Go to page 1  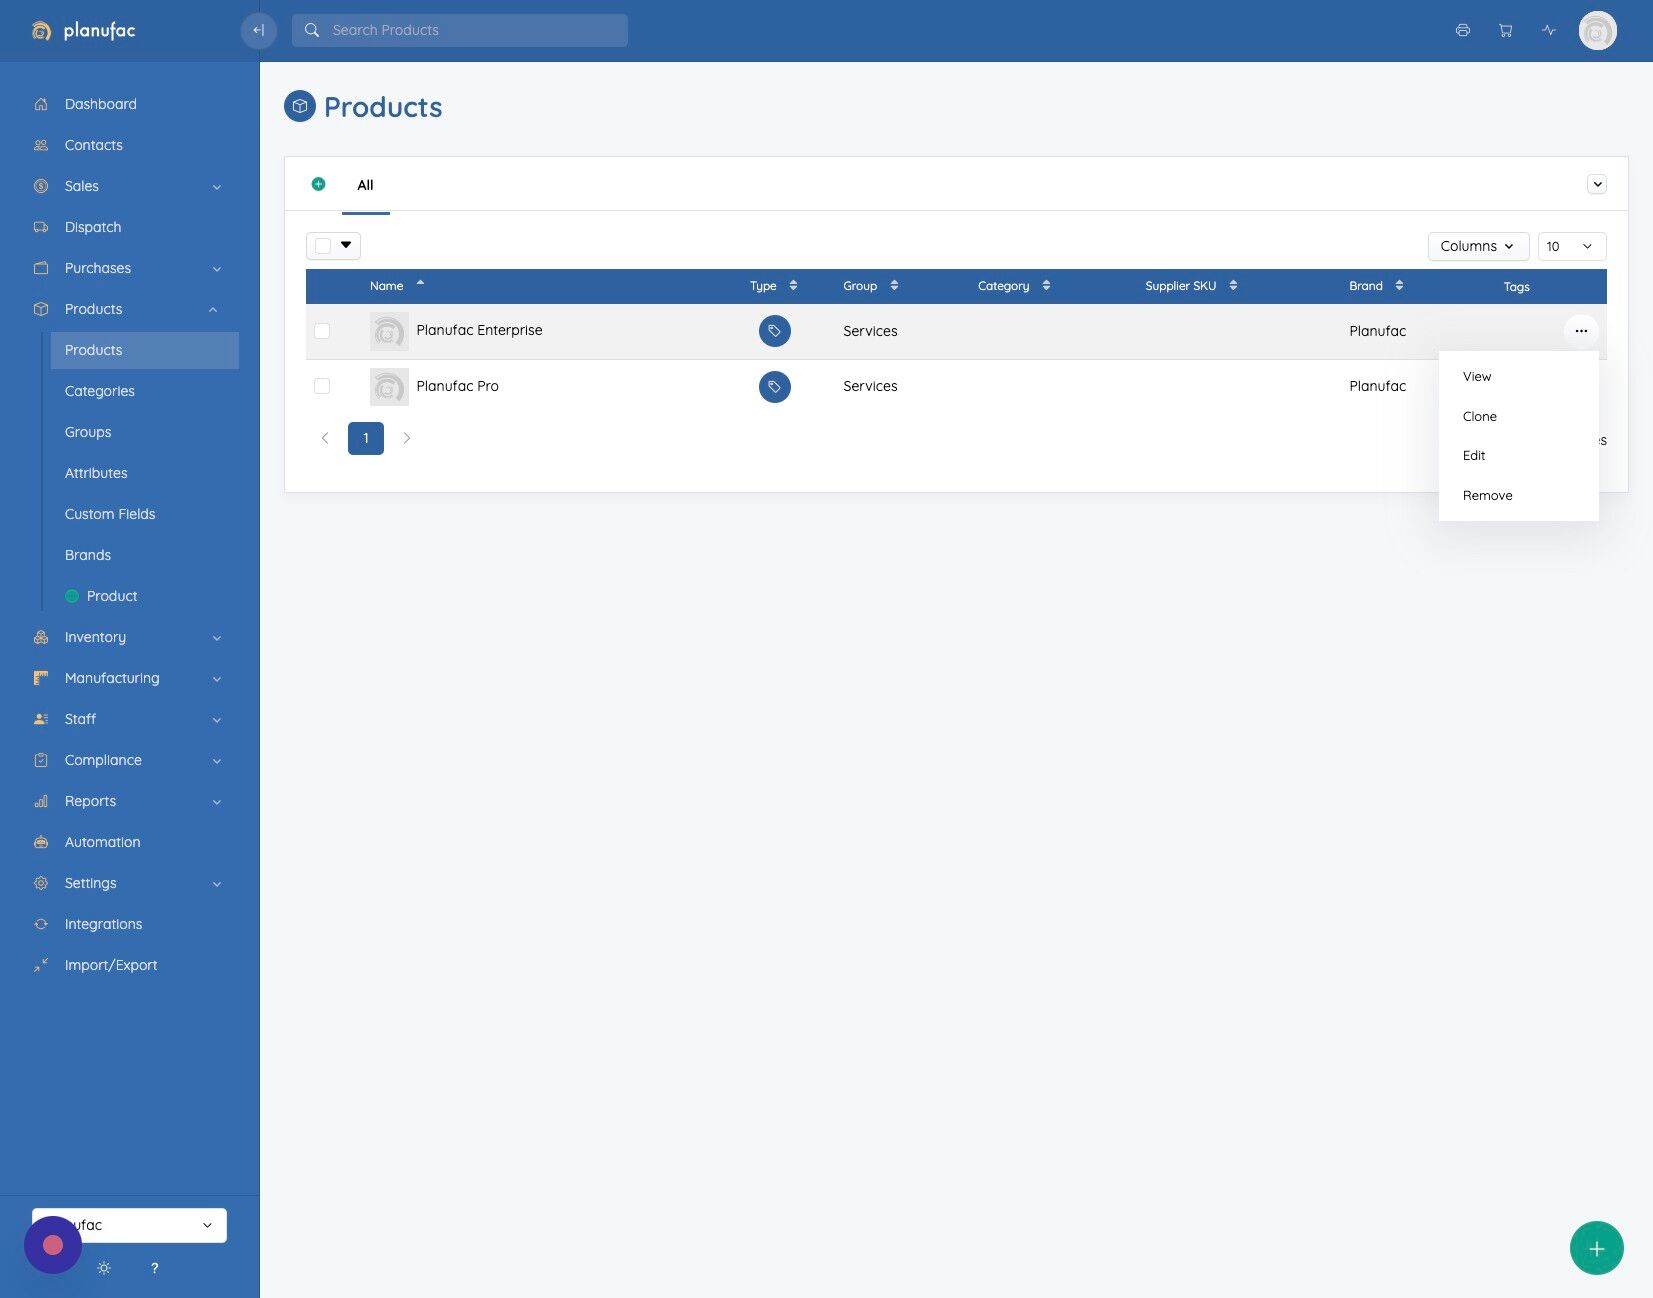click(x=366, y=438)
